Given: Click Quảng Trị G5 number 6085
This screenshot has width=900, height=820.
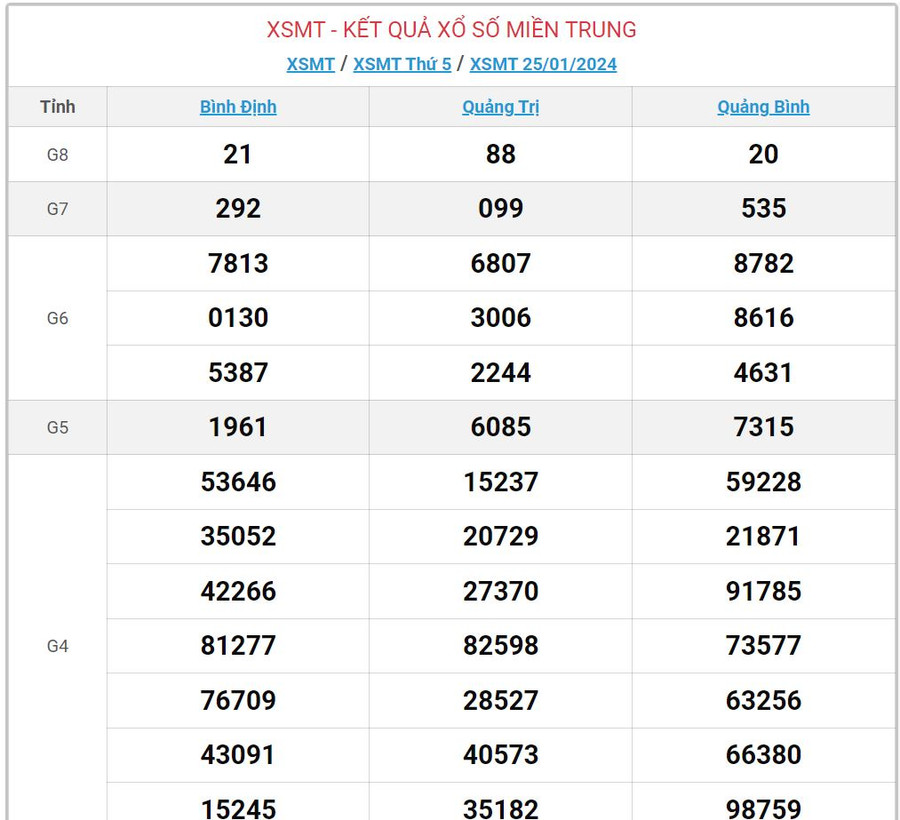Looking at the screenshot, I should [x=500, y=427].
